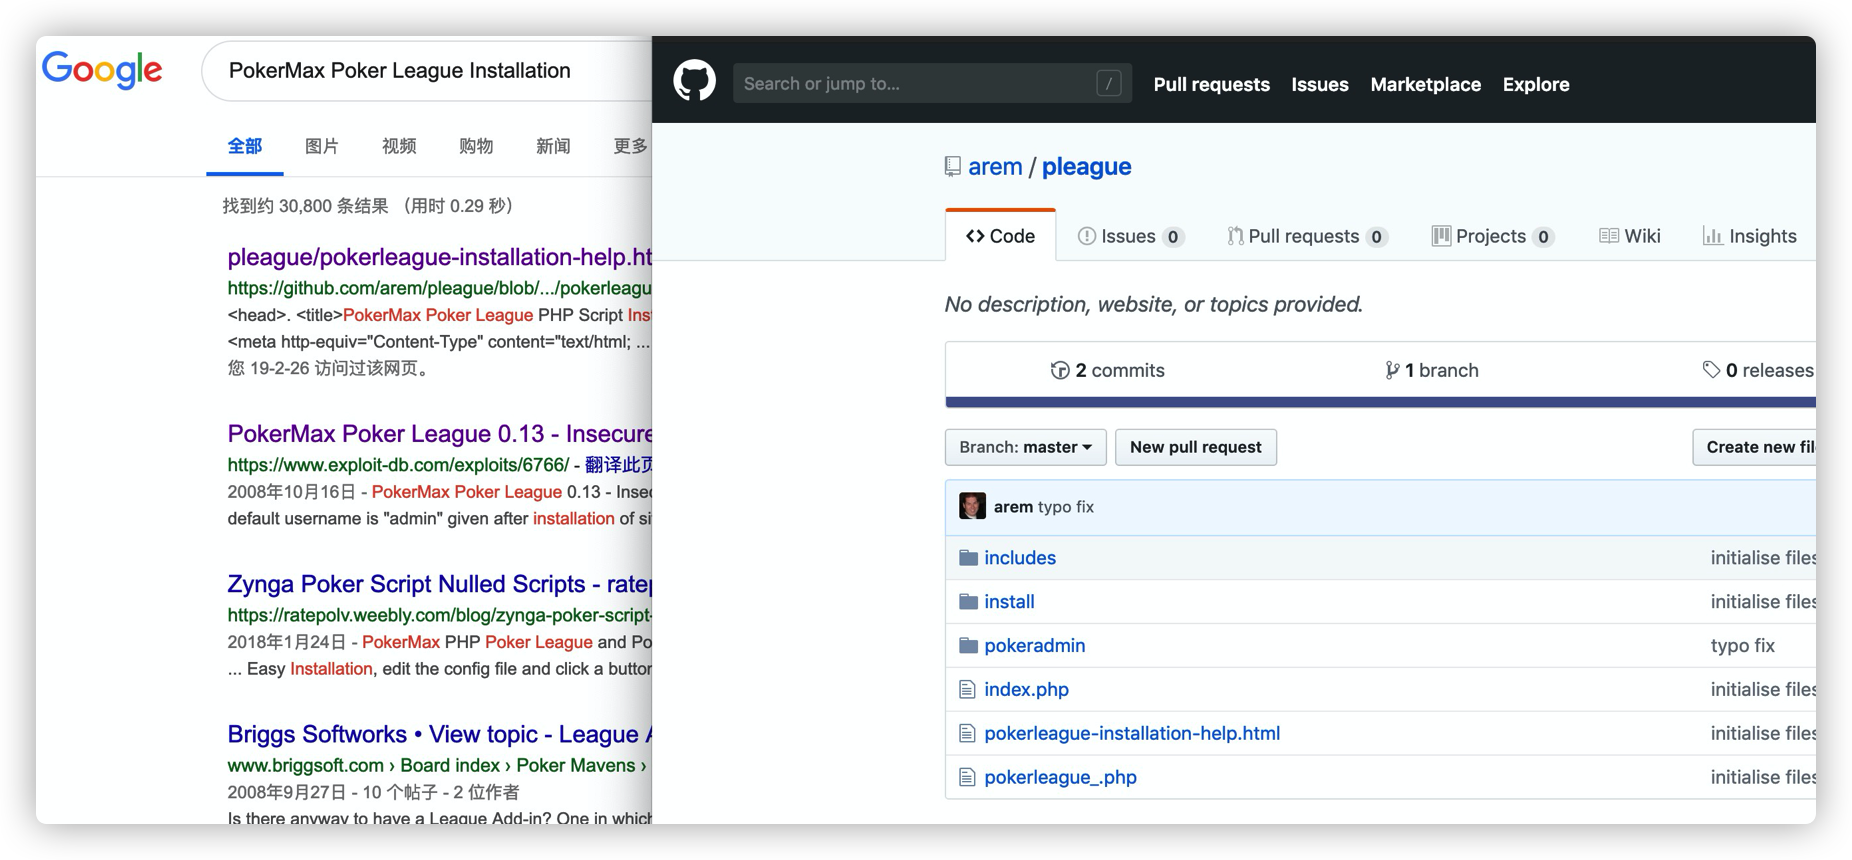Open the Briggs Softworks View topic result
Image resolution: width=1852 pixels, height=860 pixels.
[x=439, y=734]
